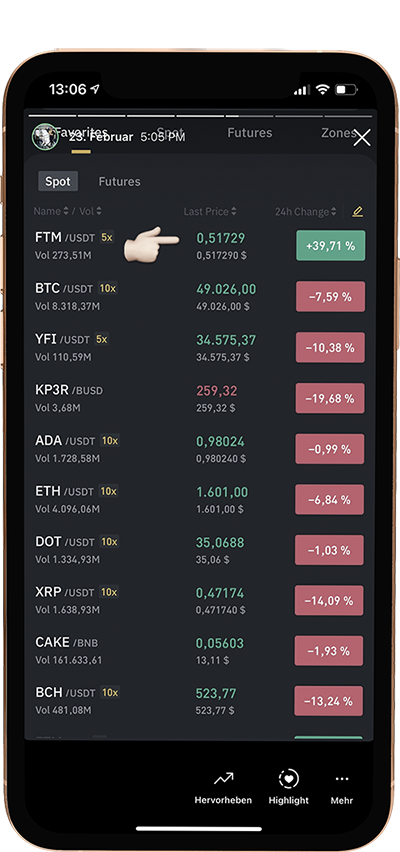Tap the Hervorheben trending arrow icon
Screen dimensions: 400x852
pyautogui.click(x=223, y=779)
